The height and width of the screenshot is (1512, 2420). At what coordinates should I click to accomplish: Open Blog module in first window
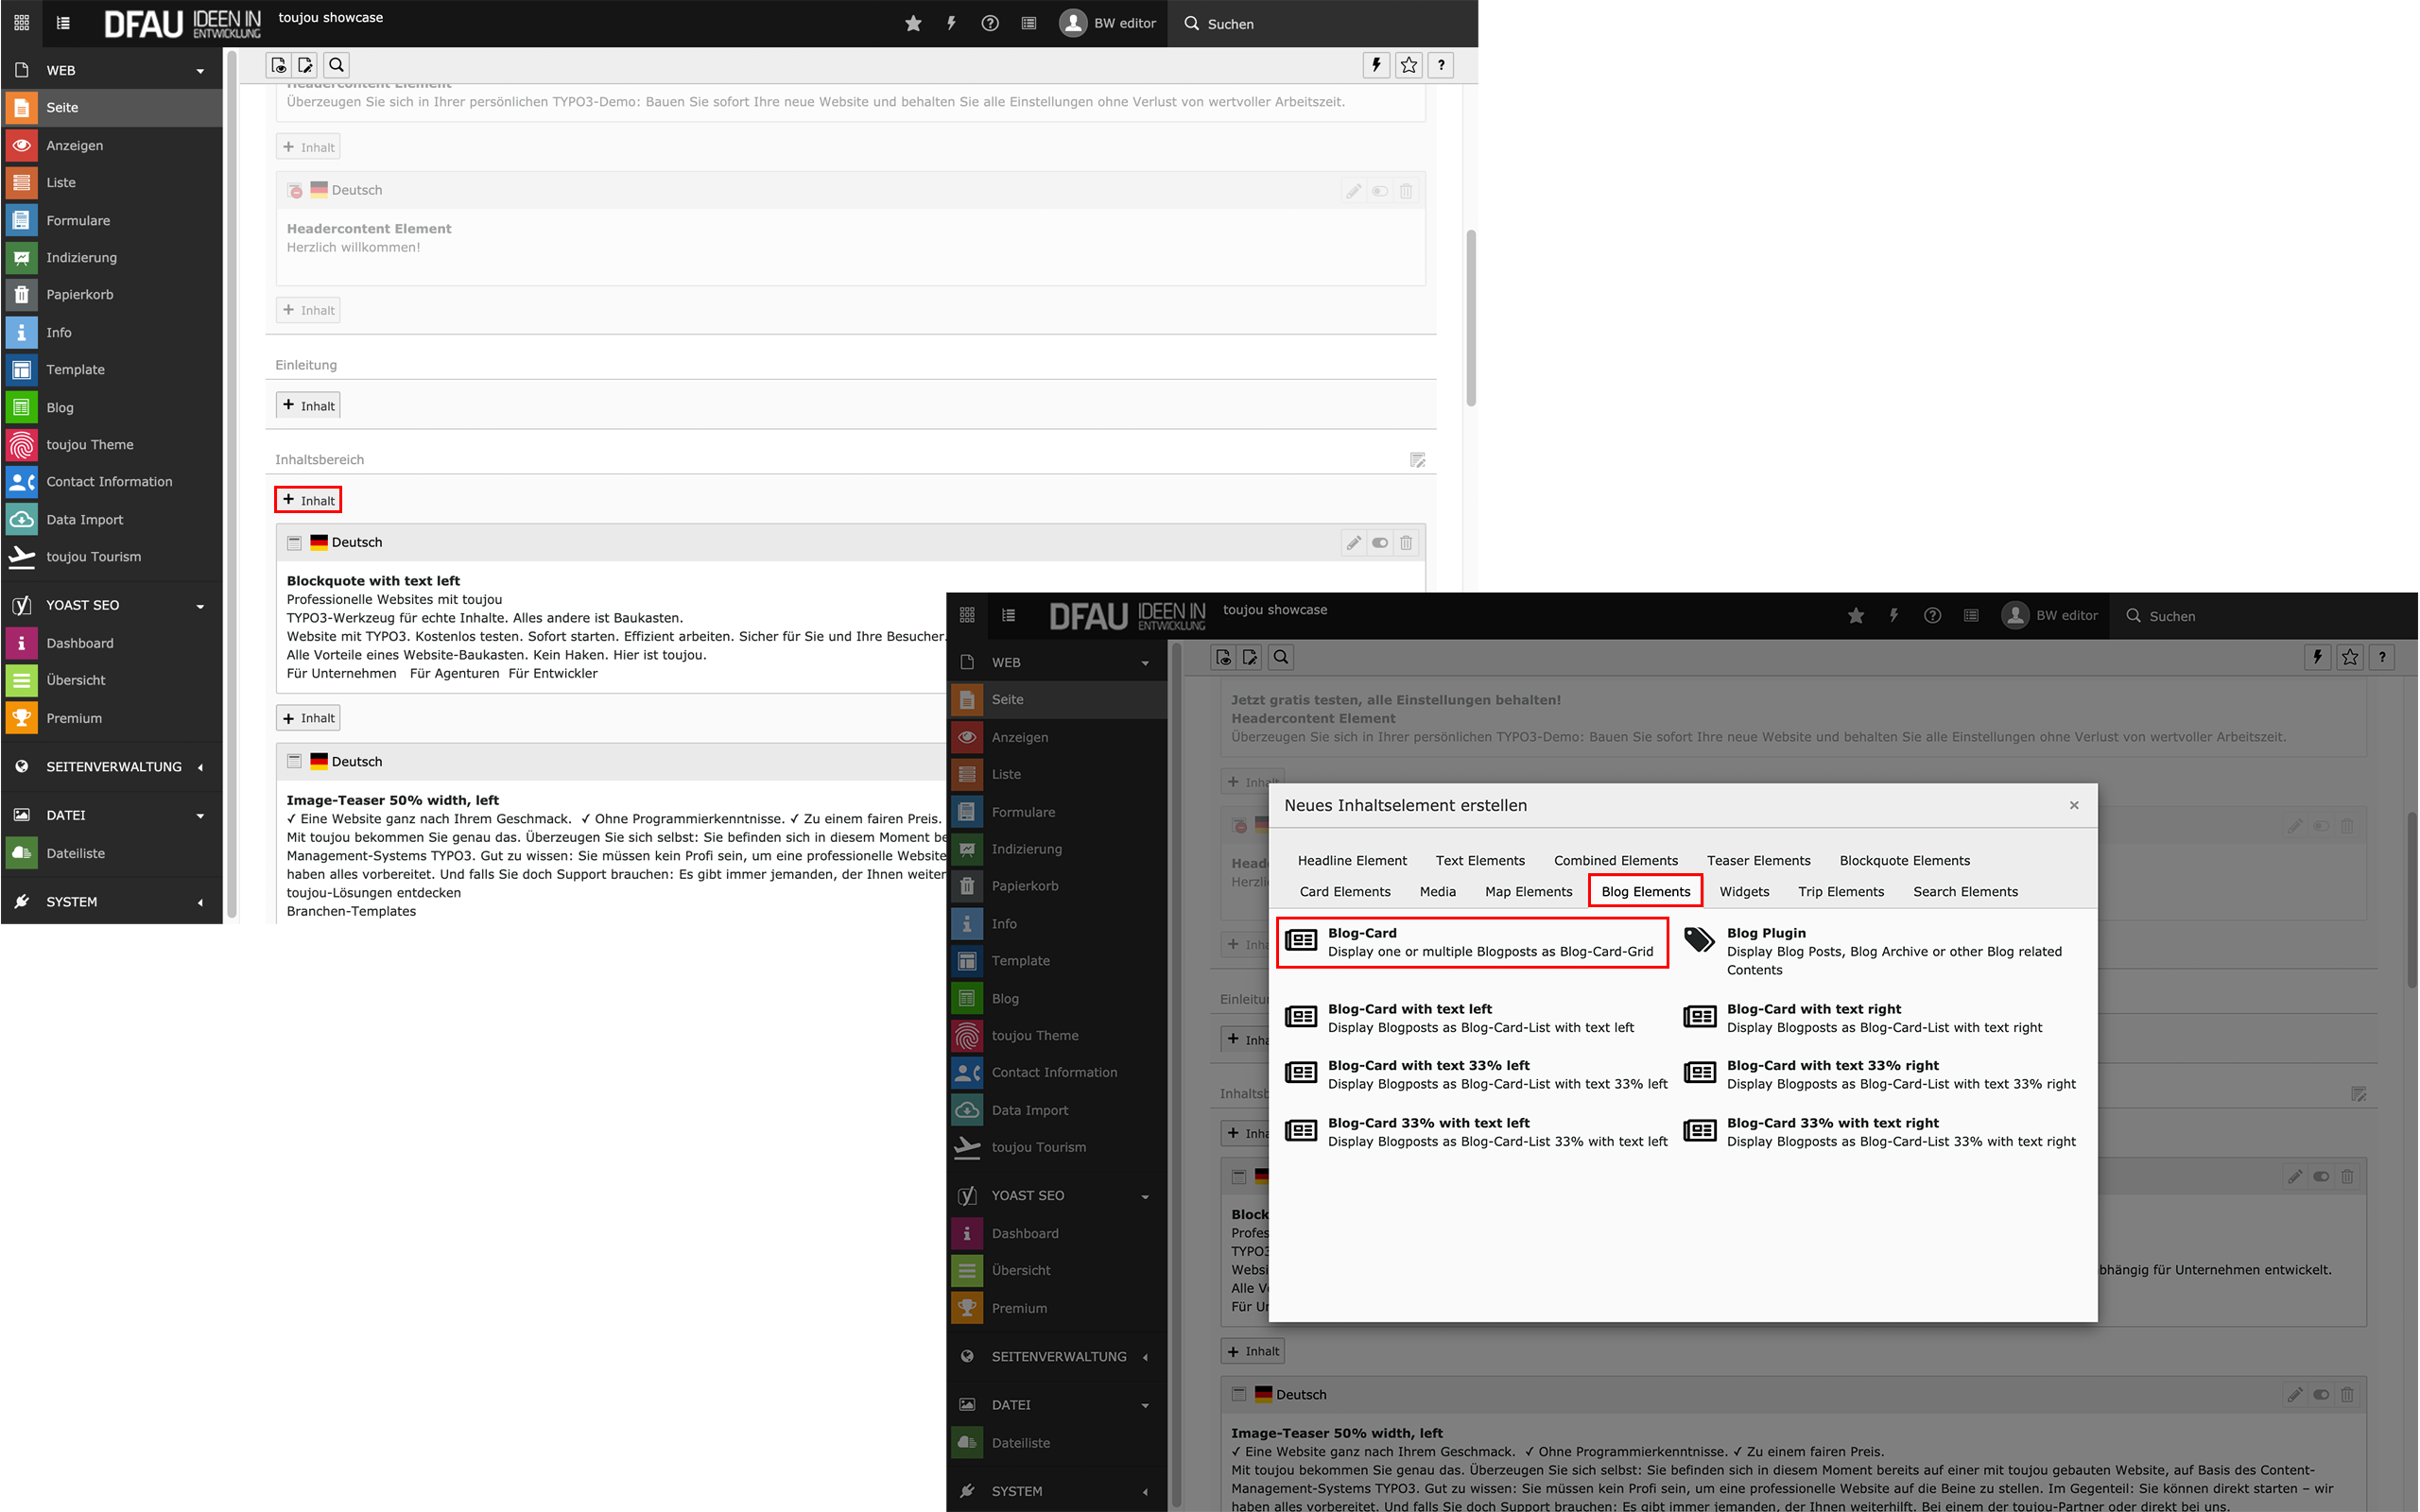coord(112,407)
